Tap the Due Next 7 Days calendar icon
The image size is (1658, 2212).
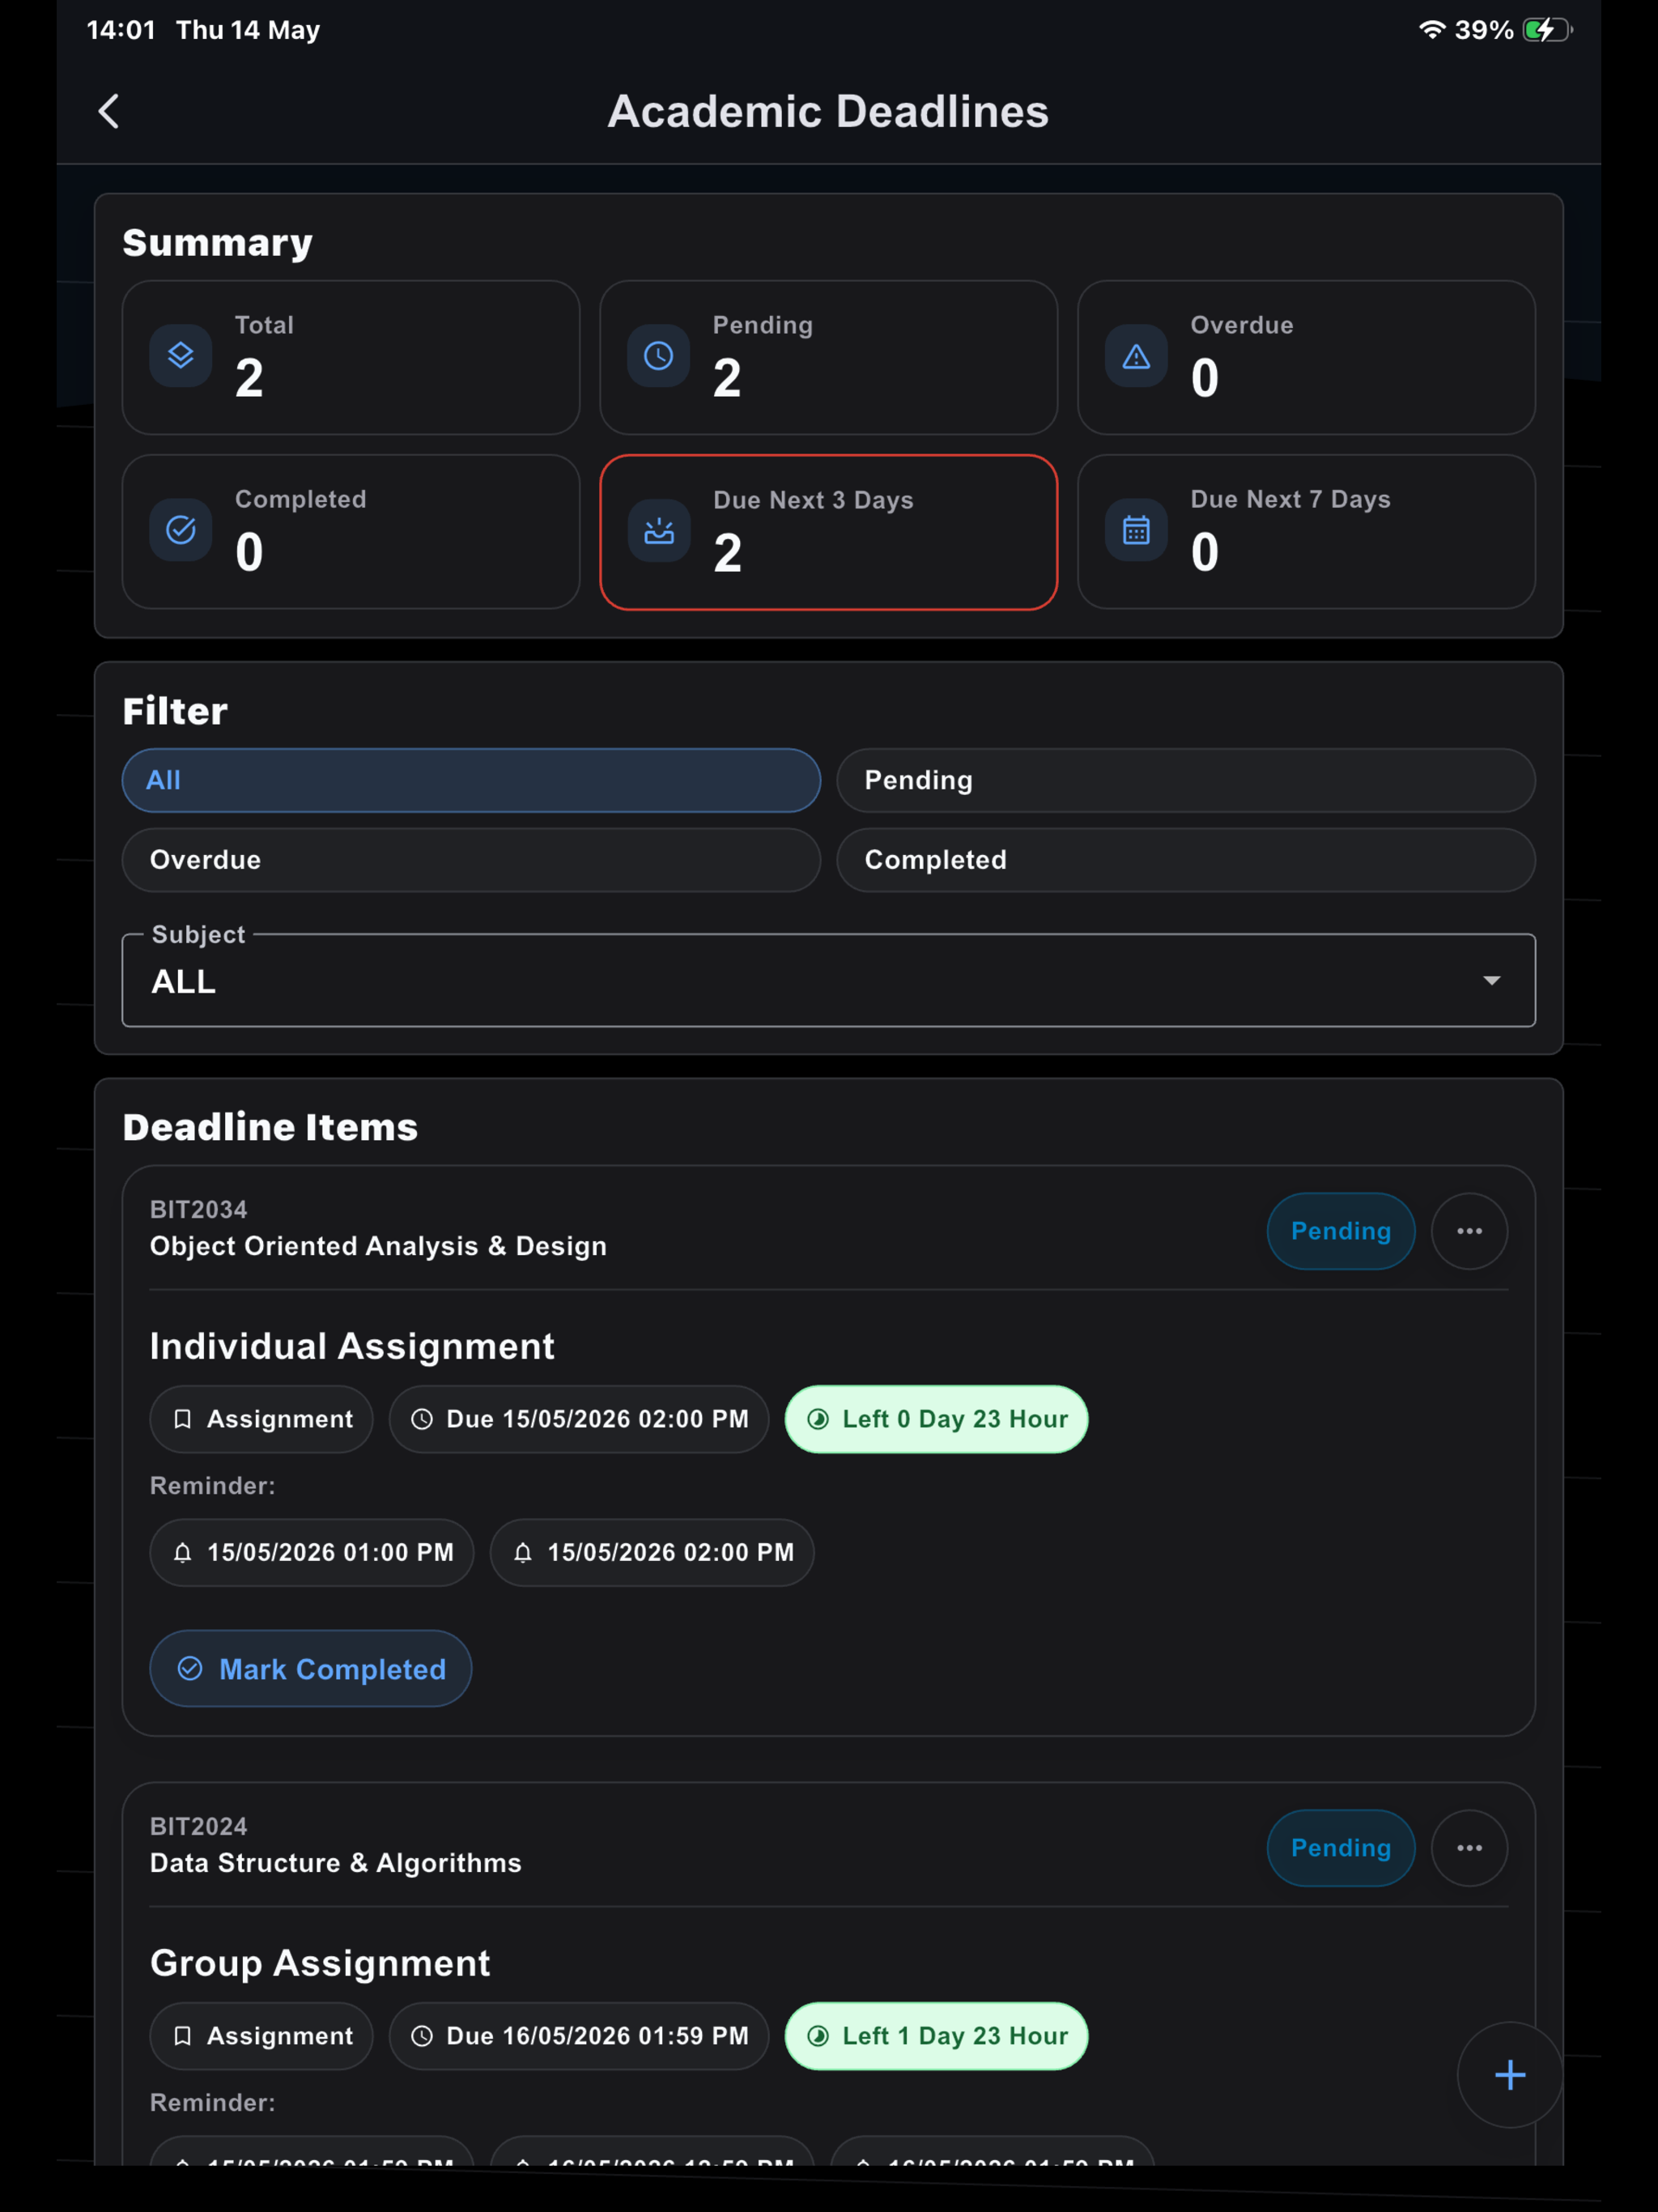click(1136, 530)
